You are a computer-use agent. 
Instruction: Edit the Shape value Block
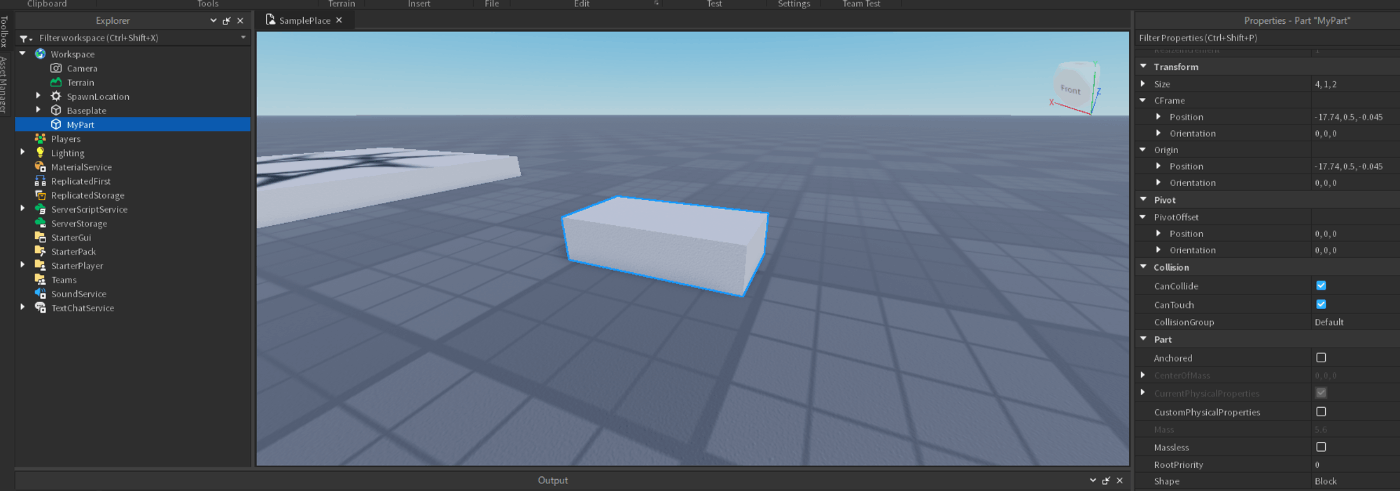click(1355, 481)
